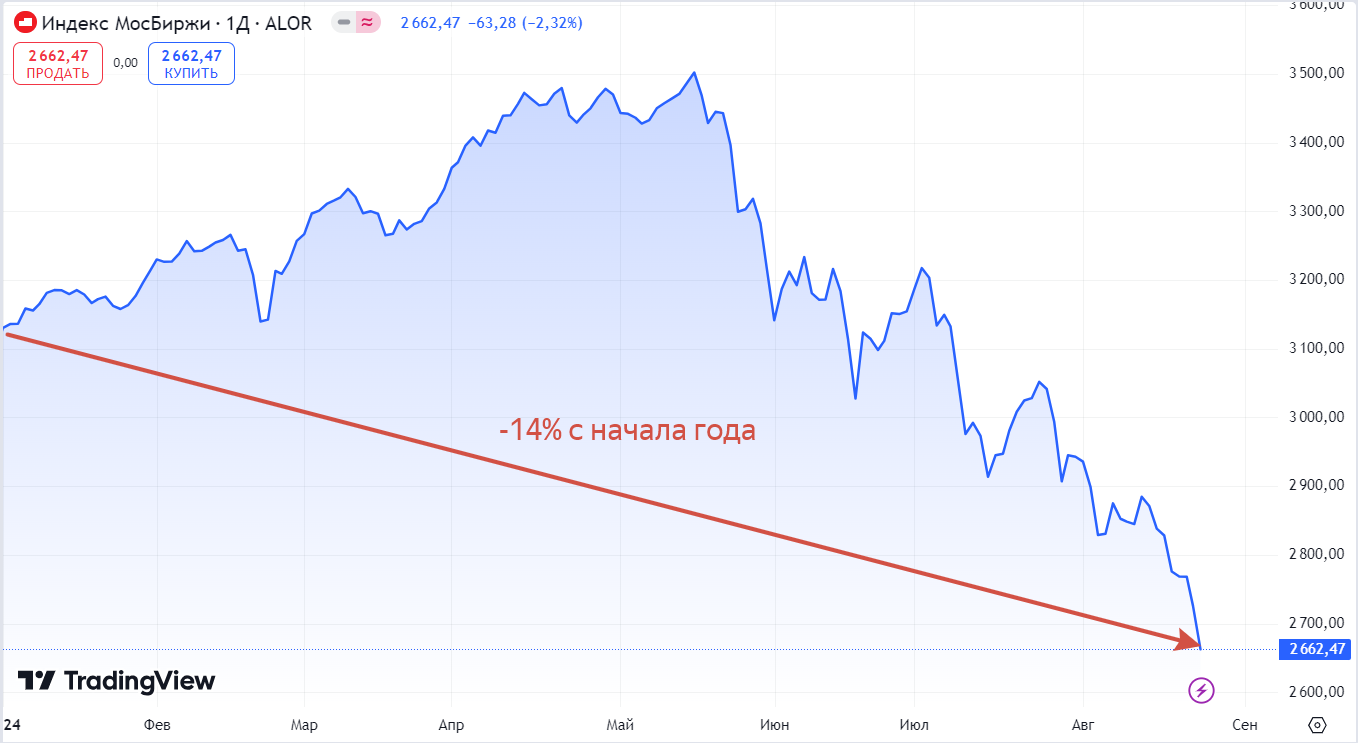
Task: Click the 3 000,00 price scale label
Action: coord(1317,417)
